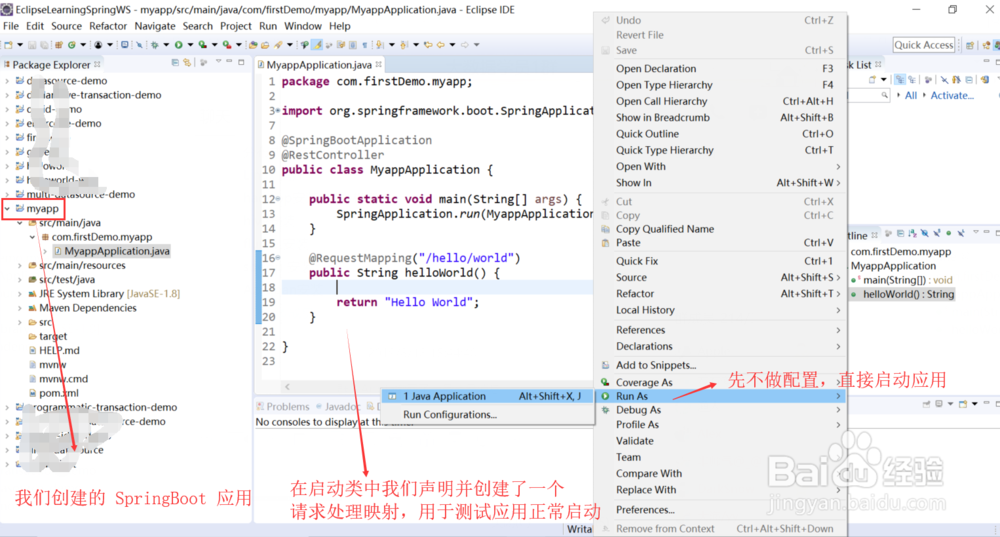Click the All link in Task List
The height and width of the screenshot is (537, 1000).
click(x=911, y=95)
